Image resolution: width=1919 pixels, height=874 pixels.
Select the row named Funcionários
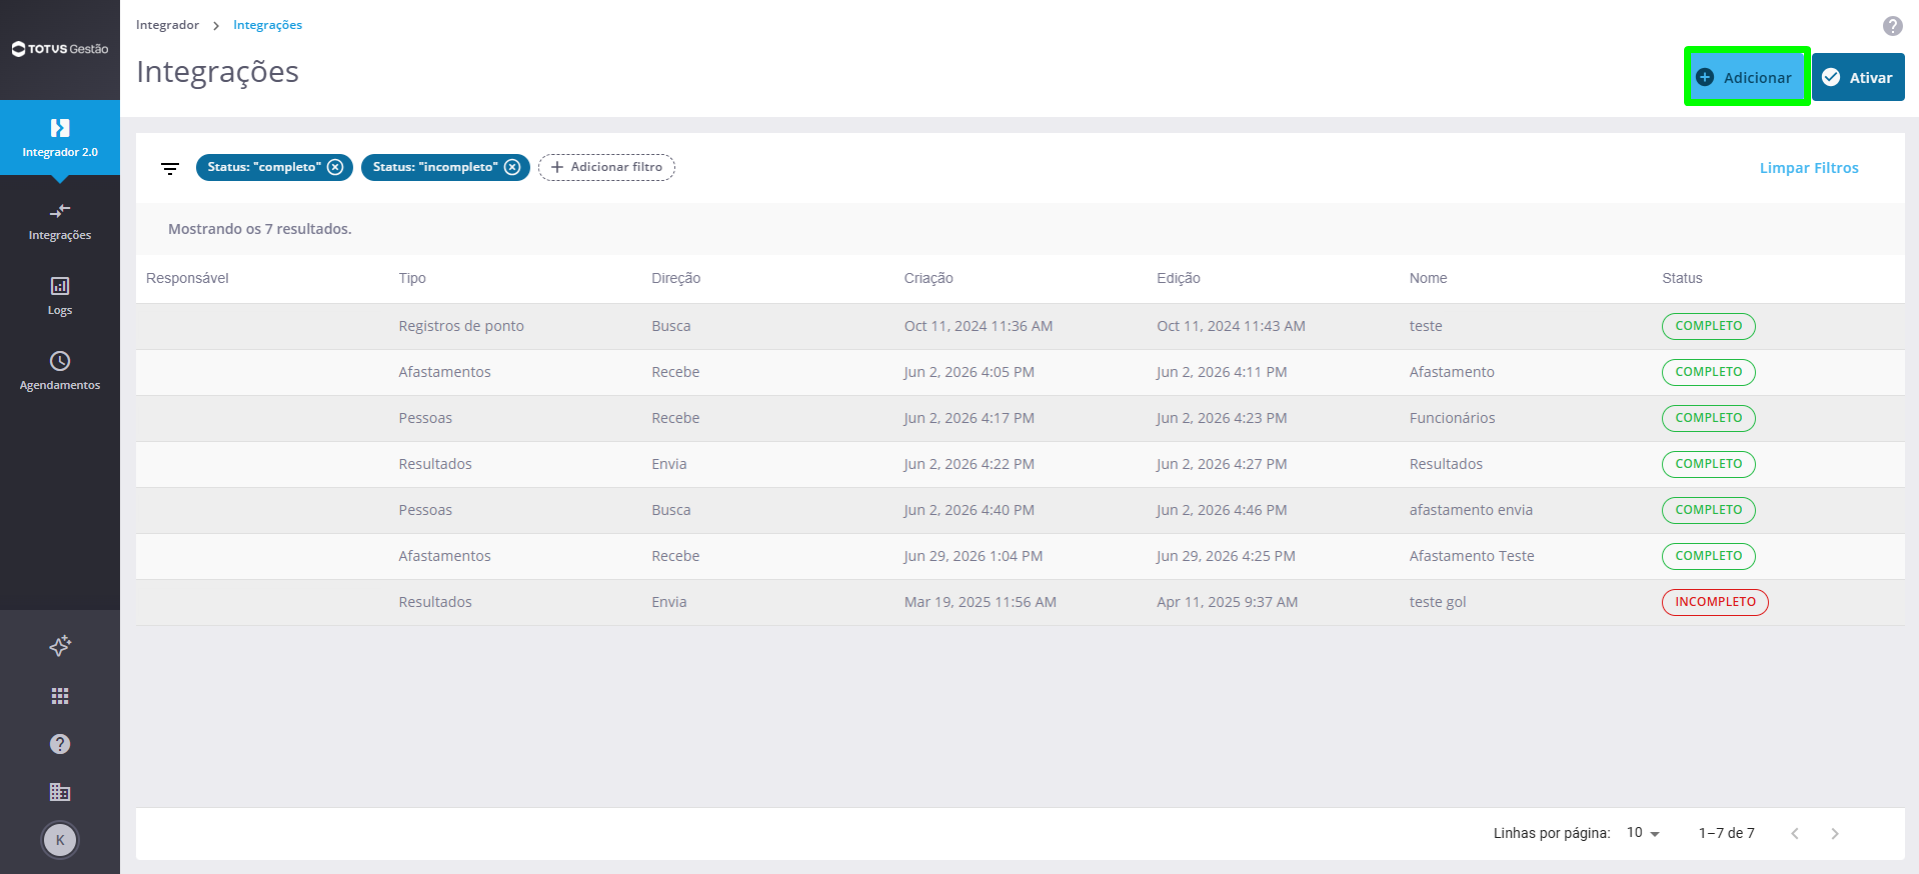(x=1020, y=418)
